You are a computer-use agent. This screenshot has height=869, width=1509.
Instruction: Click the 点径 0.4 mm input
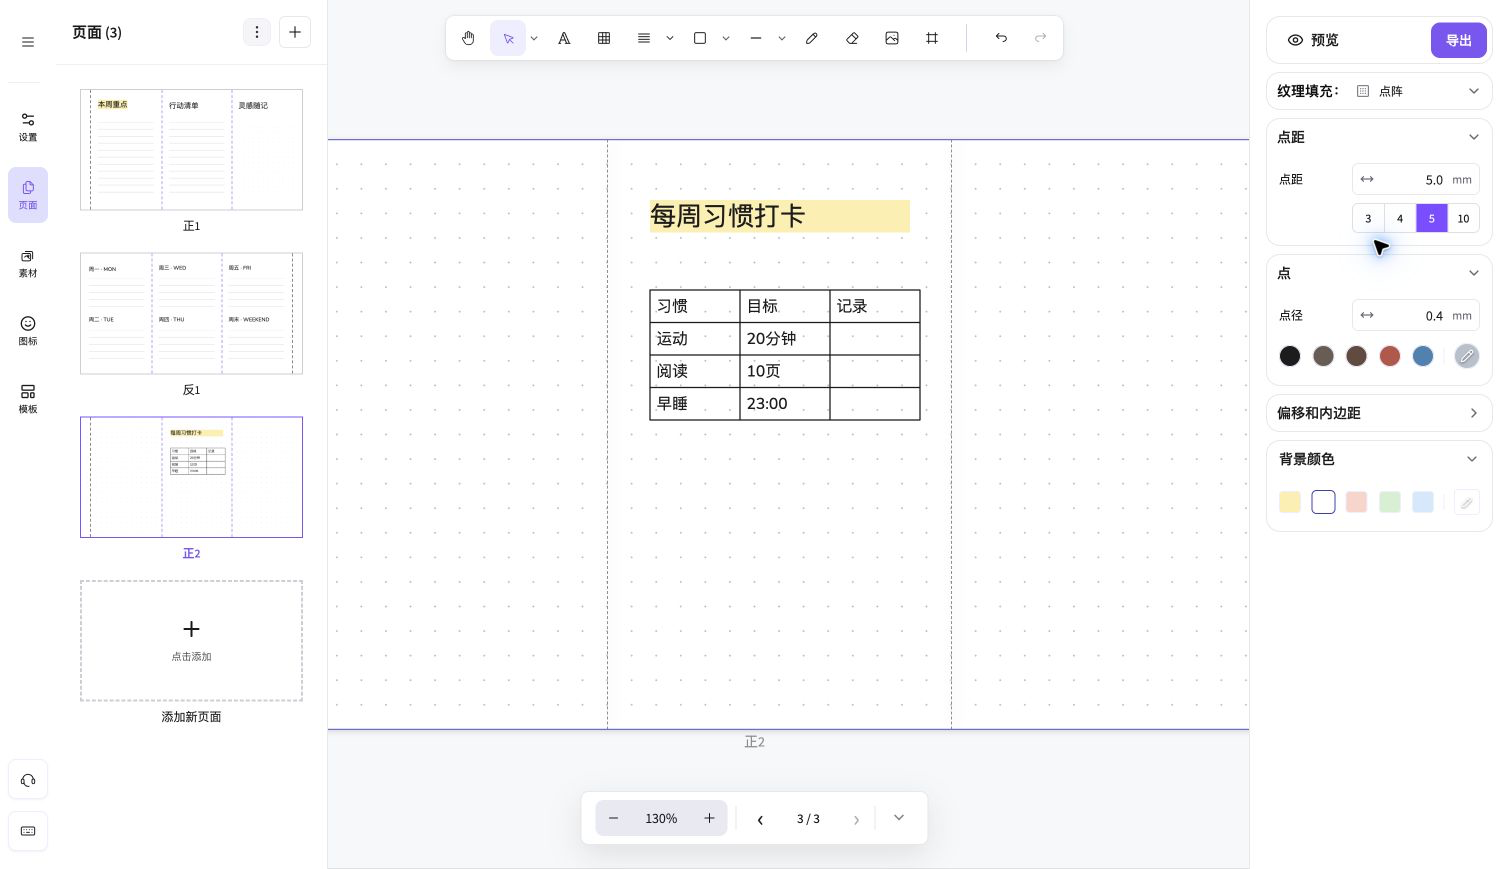(x=1416, y=315)
